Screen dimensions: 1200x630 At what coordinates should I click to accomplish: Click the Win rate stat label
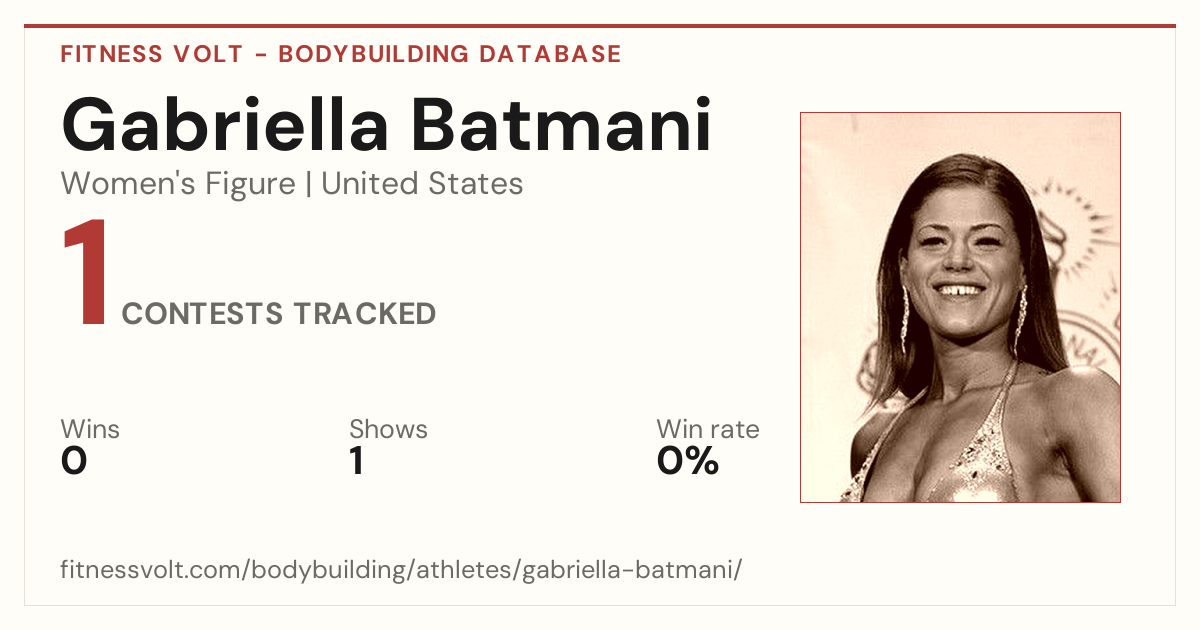pyautogui.click(x=708, y=429)
